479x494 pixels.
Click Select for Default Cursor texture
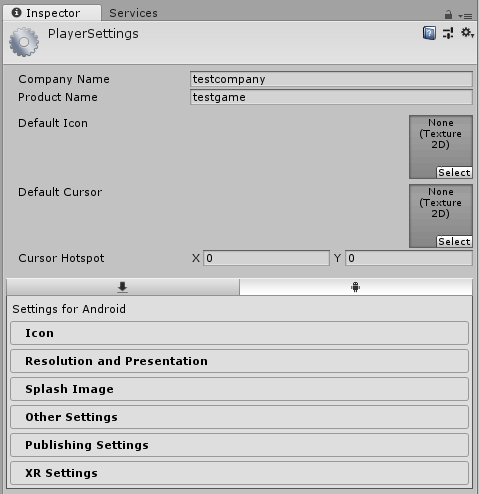pyautogui.click(x=454, y=241)
